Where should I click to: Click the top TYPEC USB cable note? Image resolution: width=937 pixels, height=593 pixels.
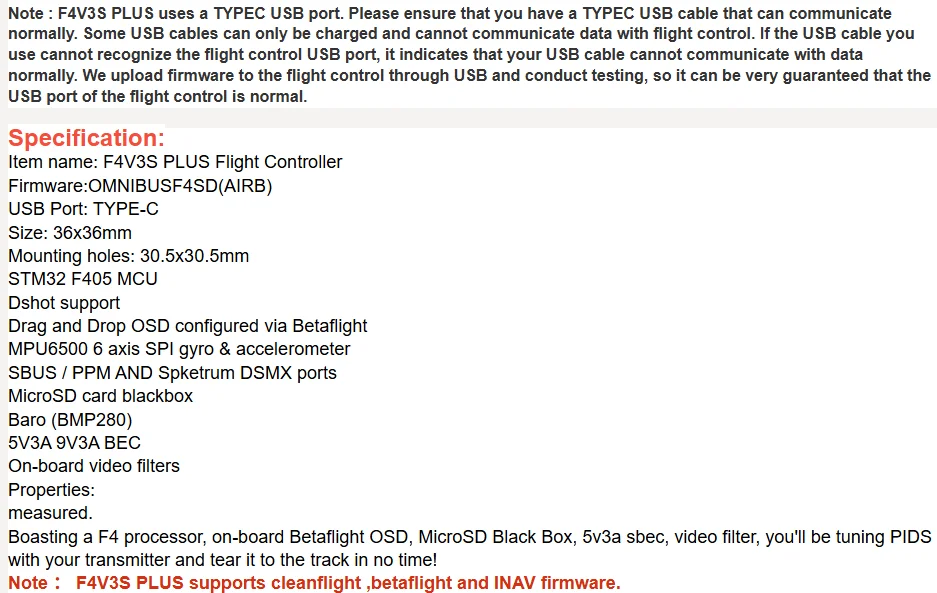click(x=468, y=54)
